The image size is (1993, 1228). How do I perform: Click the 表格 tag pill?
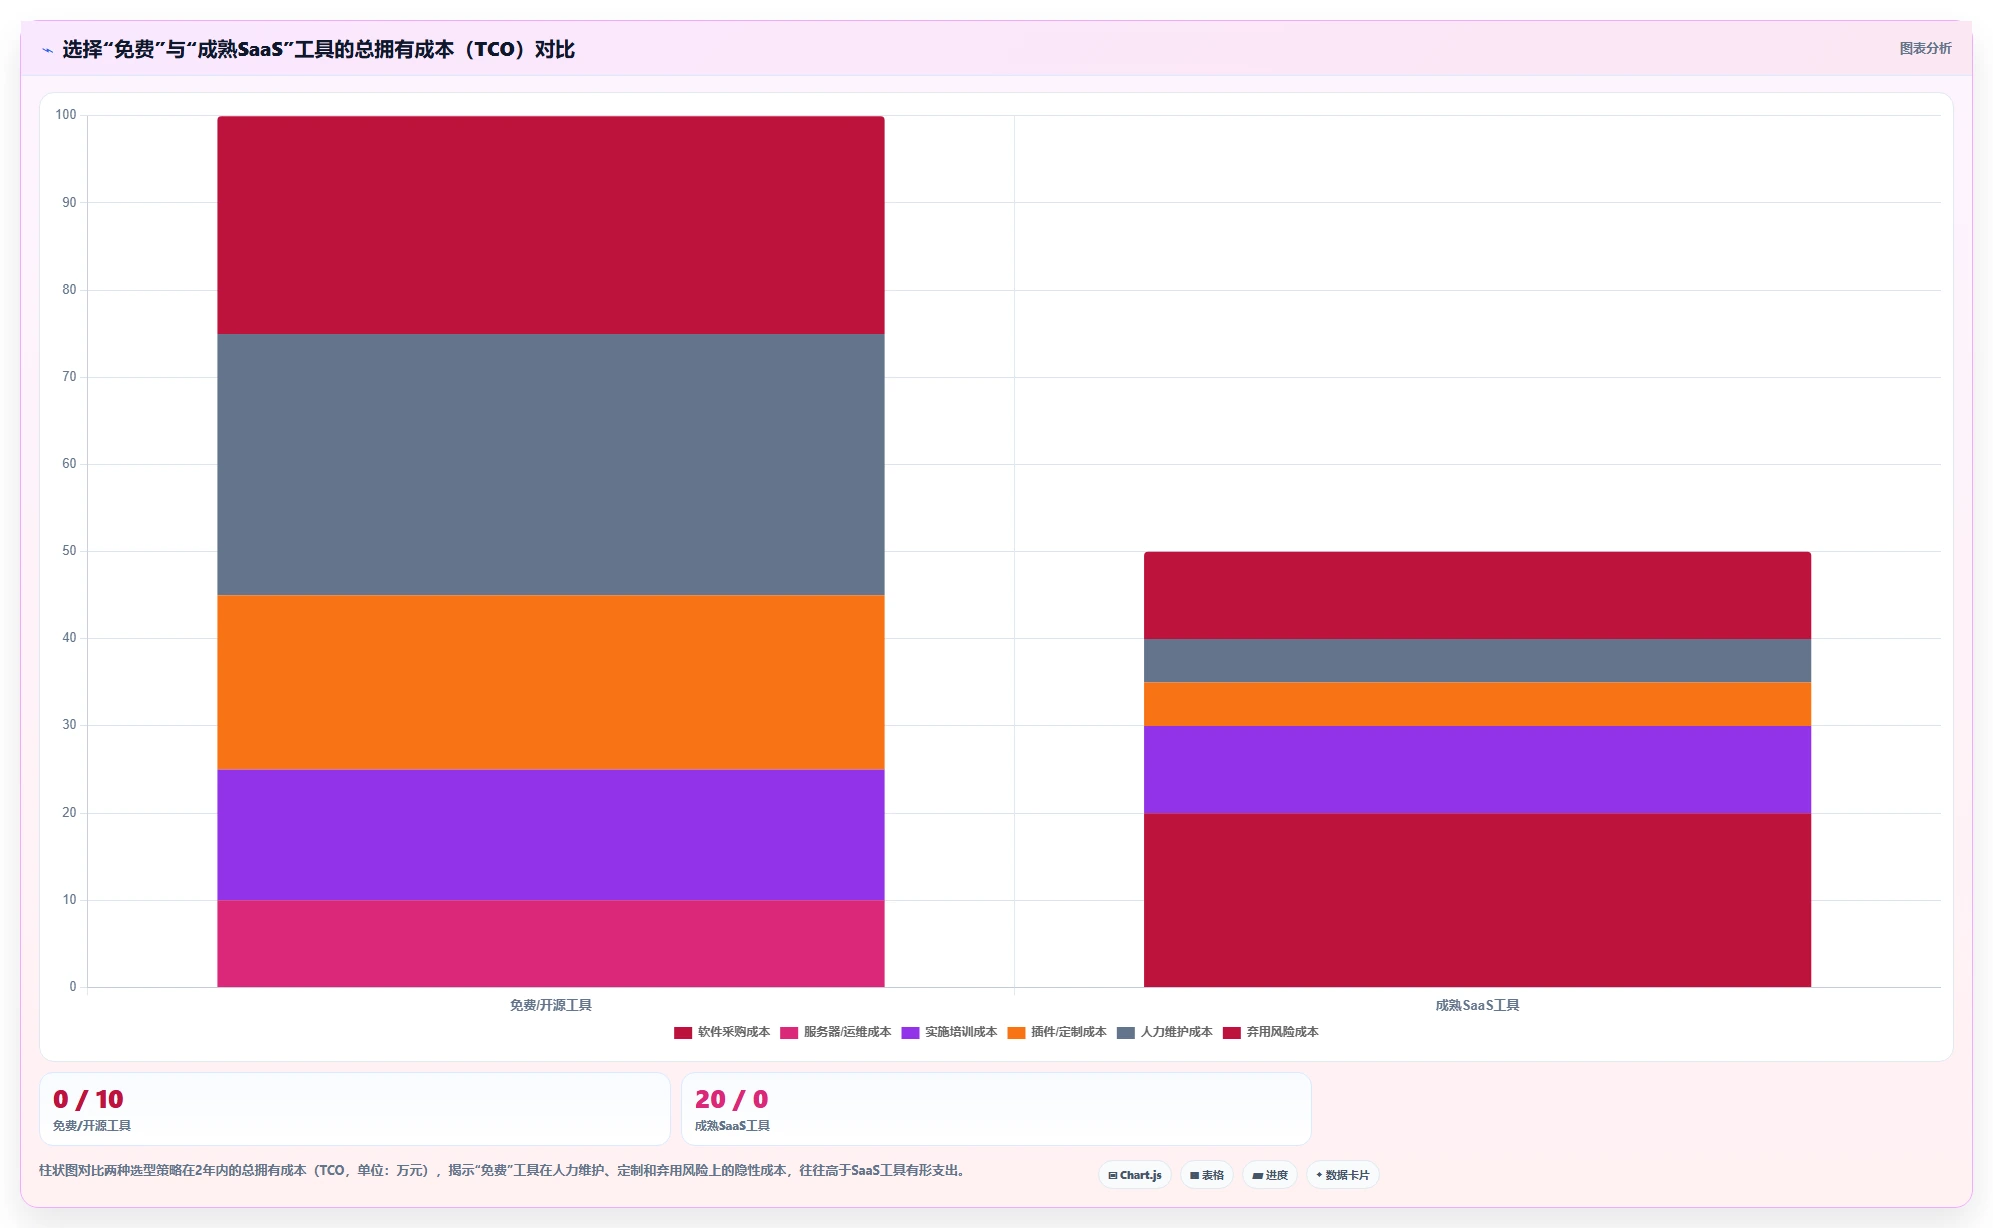click(x=1207, y=1175)
